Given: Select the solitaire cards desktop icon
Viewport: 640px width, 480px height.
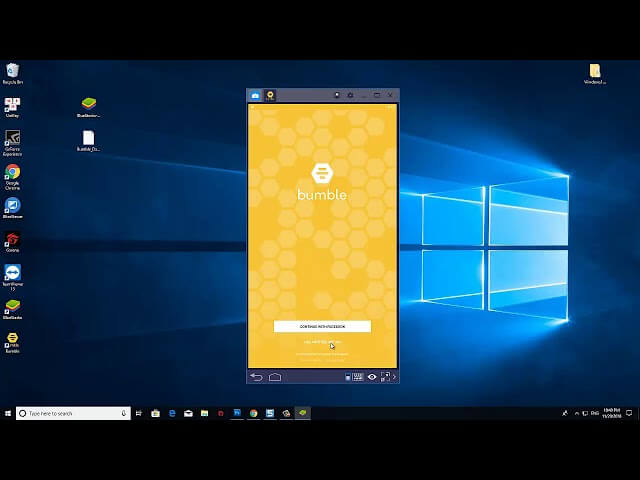Looking at the screenshot, I should pos(13,107).
